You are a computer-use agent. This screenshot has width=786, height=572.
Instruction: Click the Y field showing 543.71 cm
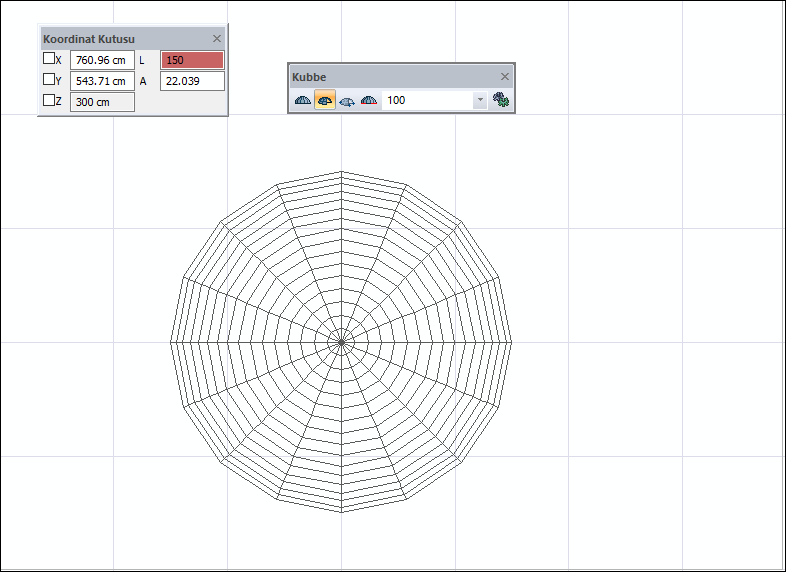102,81
